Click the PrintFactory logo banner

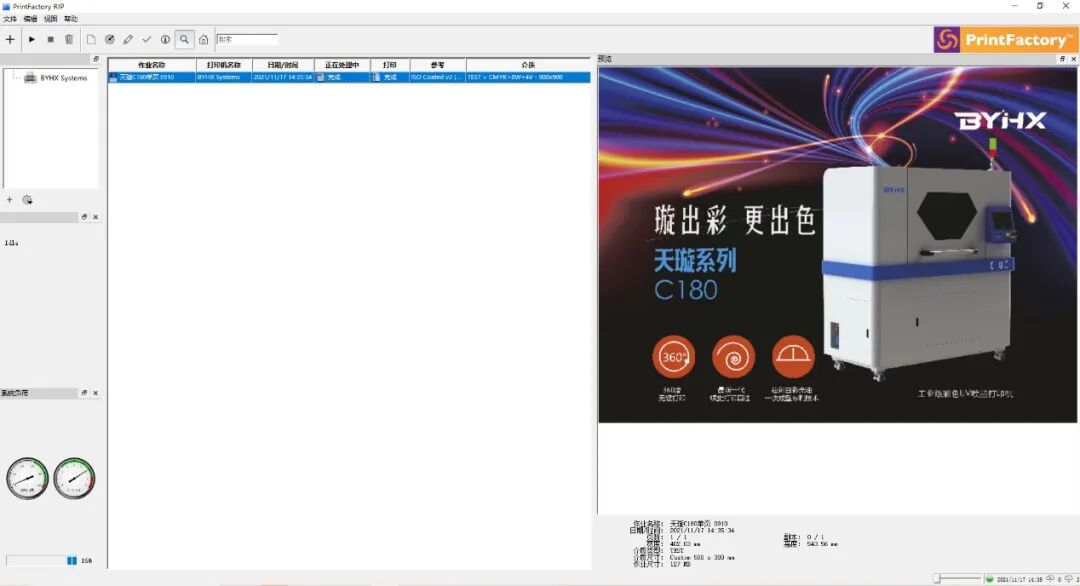(1006, 40)
